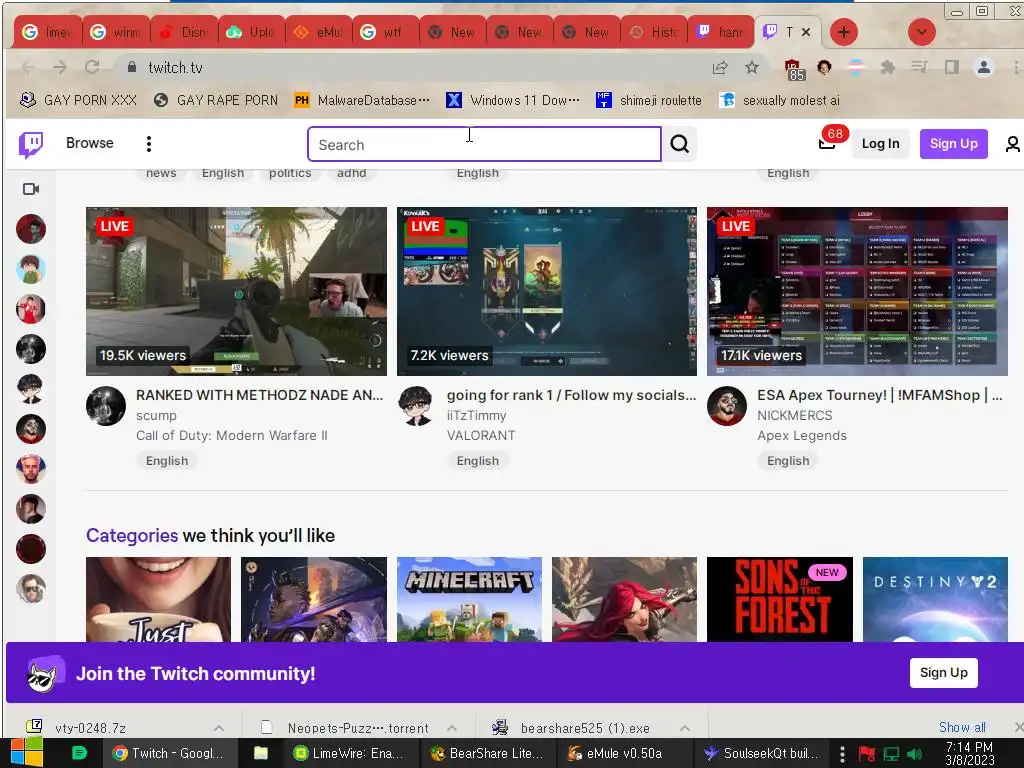1024x768 pixels.
Task: Click the news tag
Action: tap(161, 173)
